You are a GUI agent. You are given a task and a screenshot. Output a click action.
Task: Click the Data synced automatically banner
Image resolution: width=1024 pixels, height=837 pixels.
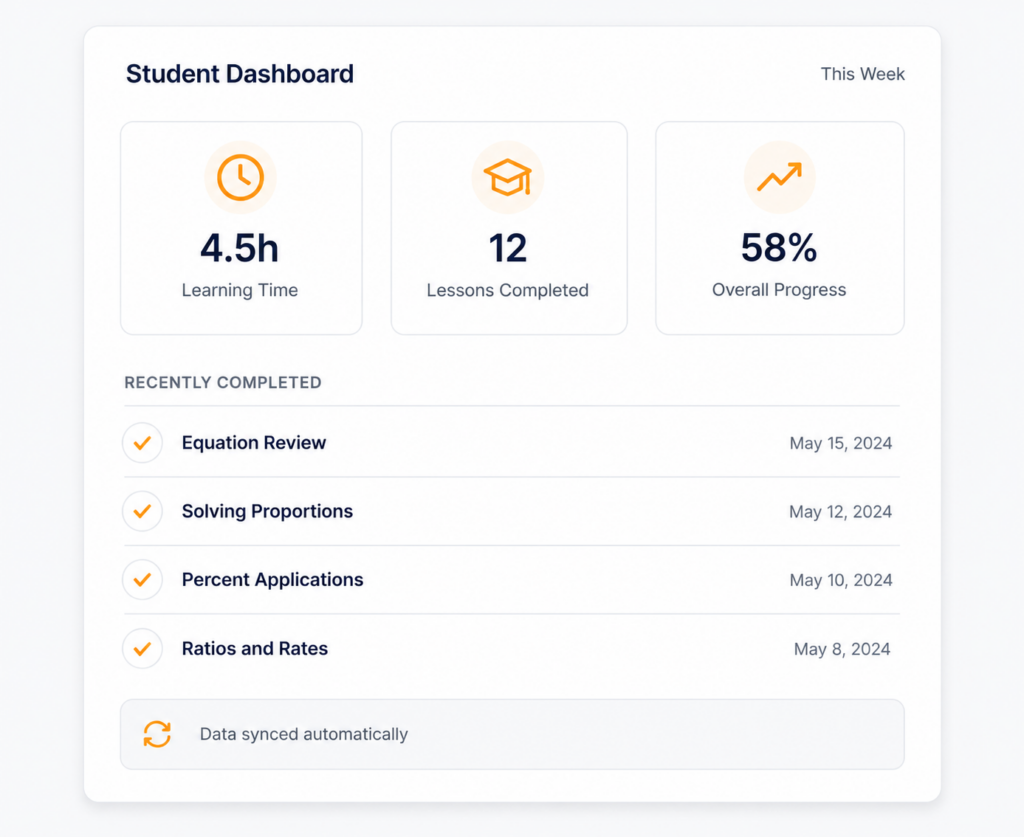click(x=512, y=734)
